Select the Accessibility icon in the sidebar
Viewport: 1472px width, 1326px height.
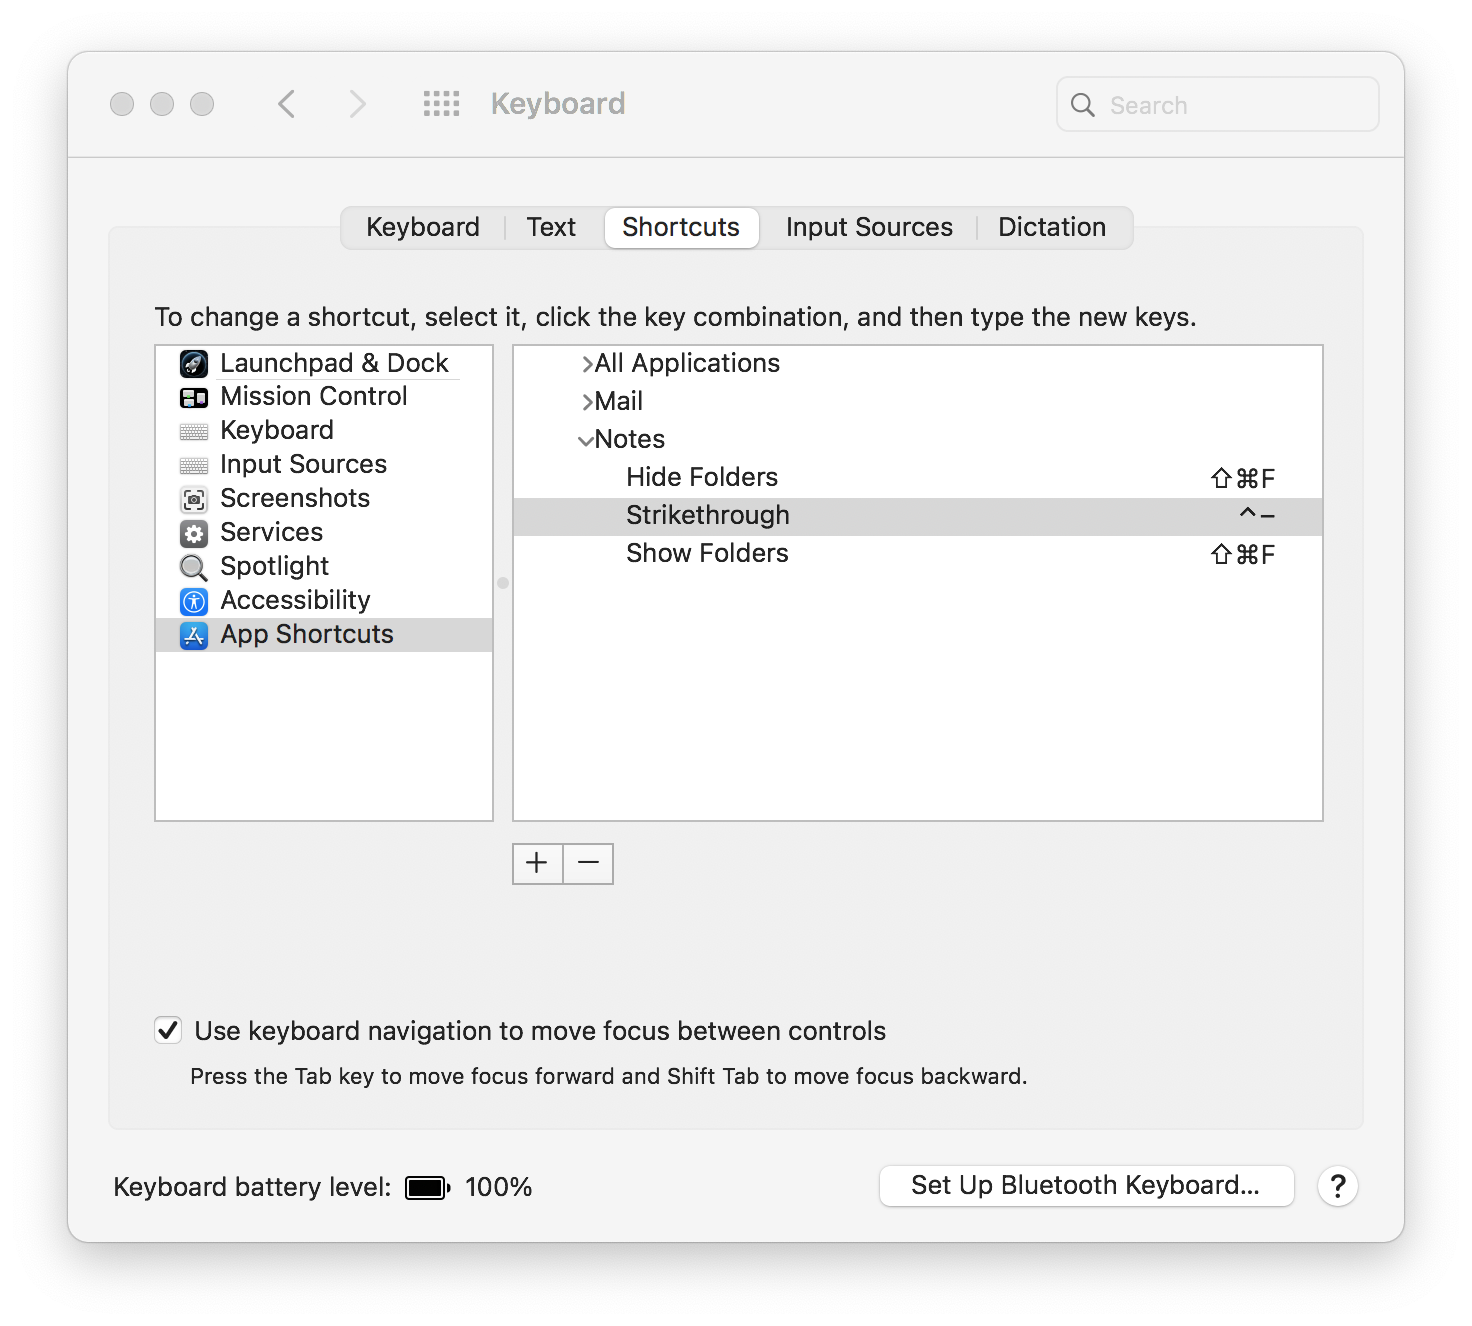pos(194,601)
